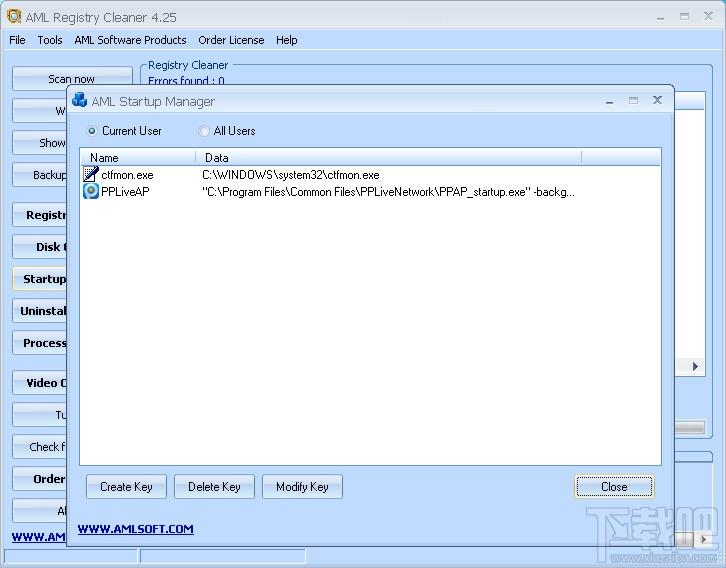Open the AML Software Products menu
Image resolution: width=726 pixels, height=568 pixels.
pyautogui.click(x=130, y=40)
